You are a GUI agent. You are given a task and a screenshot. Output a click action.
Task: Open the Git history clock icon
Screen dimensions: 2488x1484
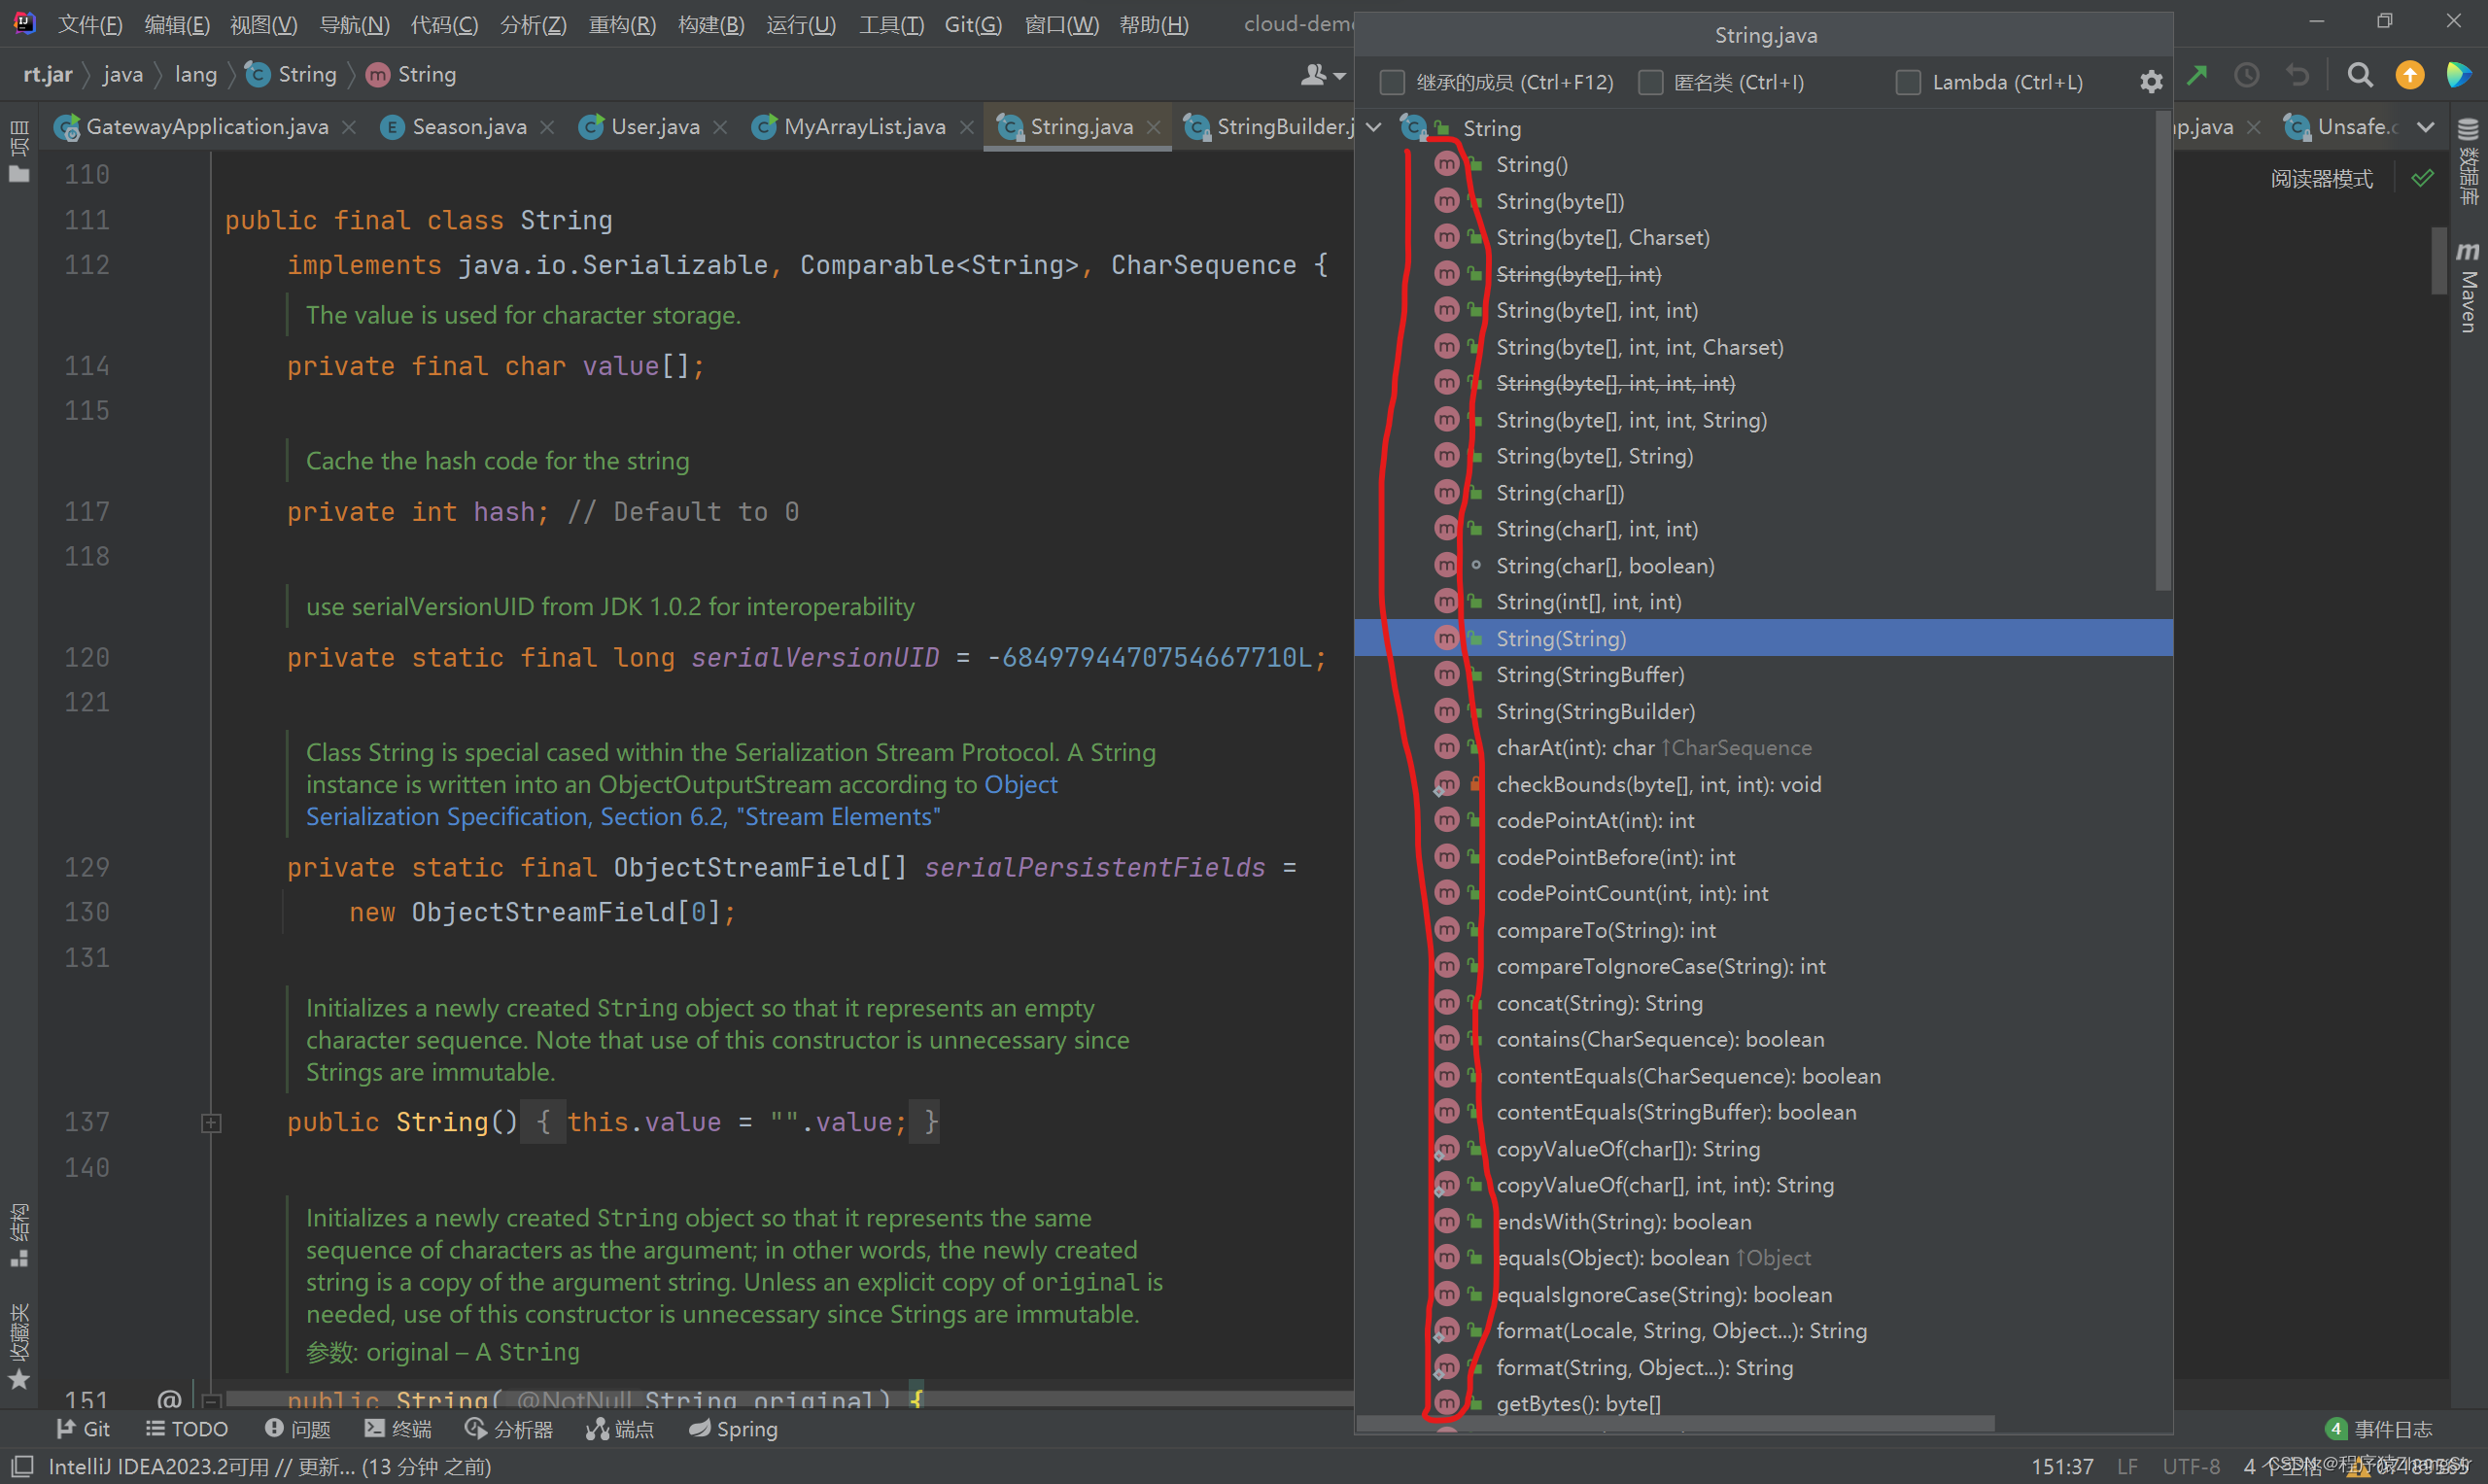(x=2247, y=75)
